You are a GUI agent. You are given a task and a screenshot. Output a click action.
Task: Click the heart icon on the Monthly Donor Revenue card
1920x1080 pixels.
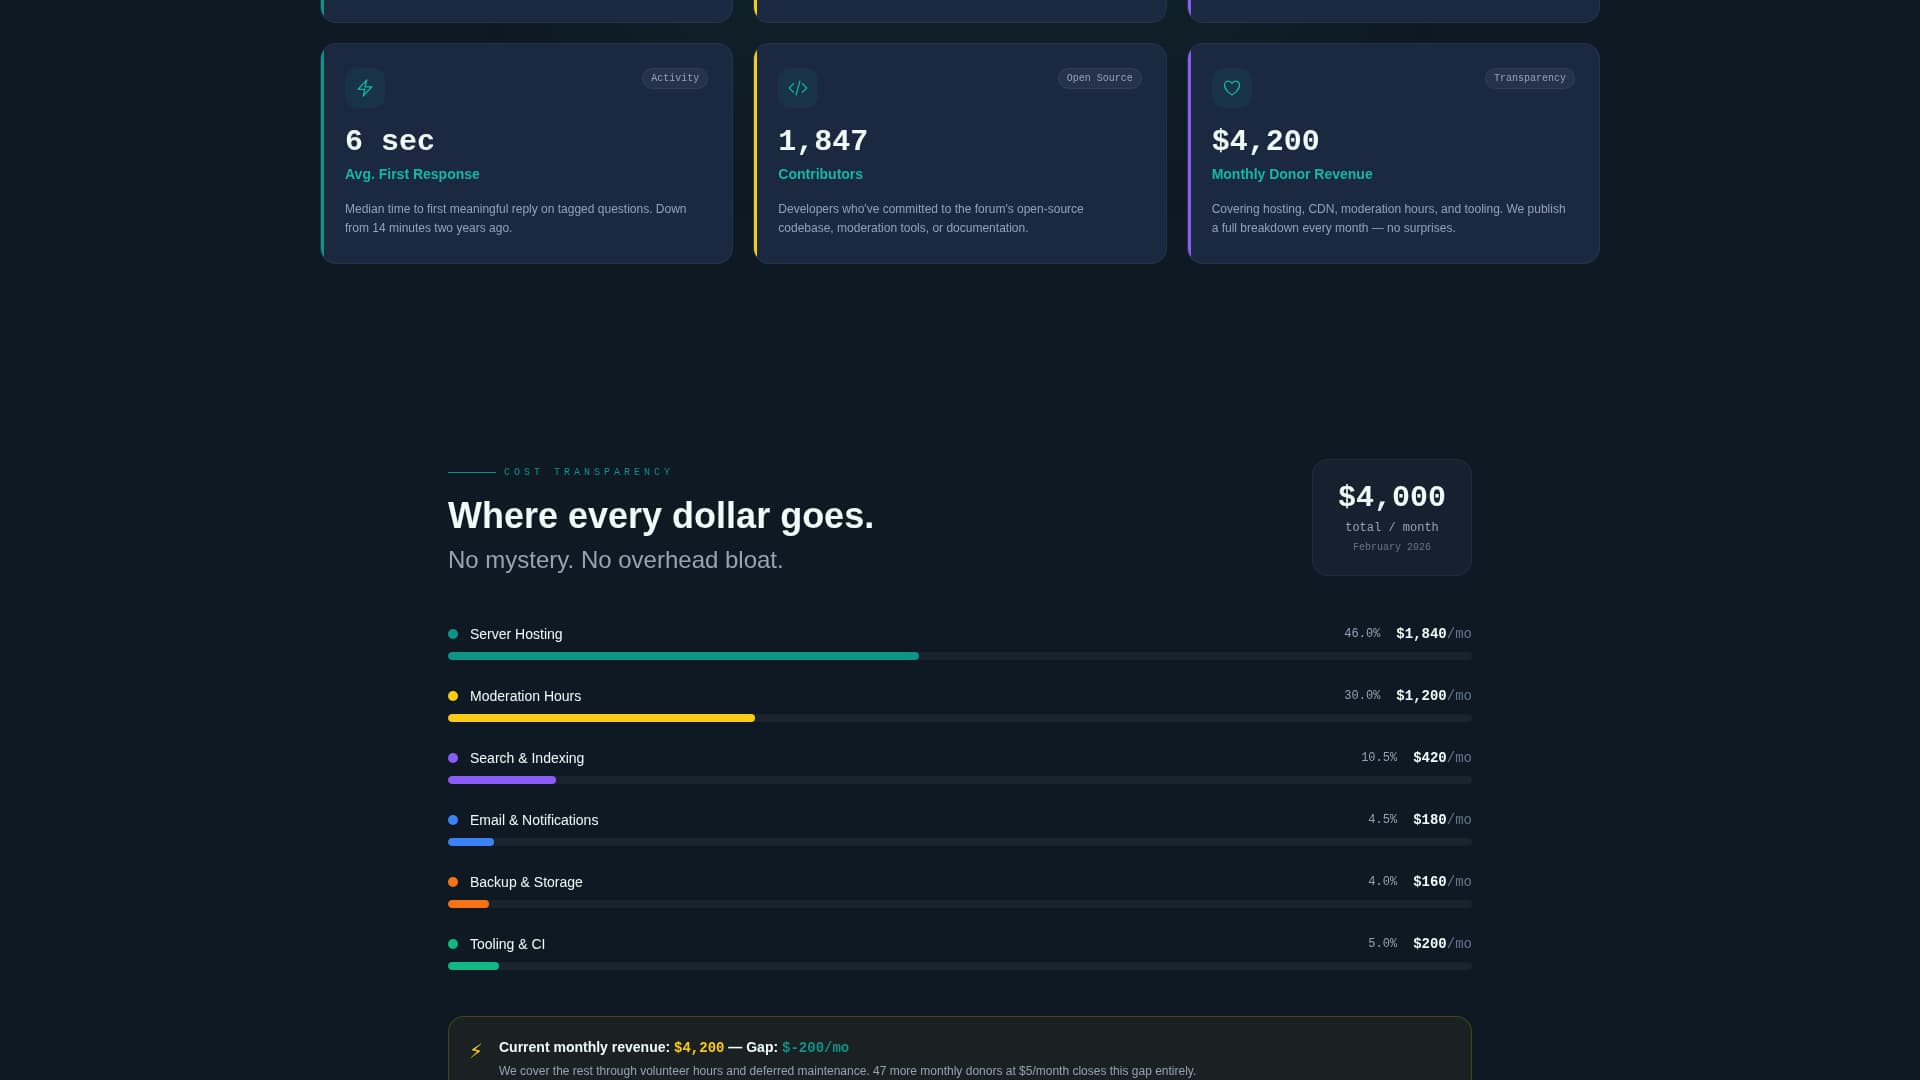point(1231,88)
